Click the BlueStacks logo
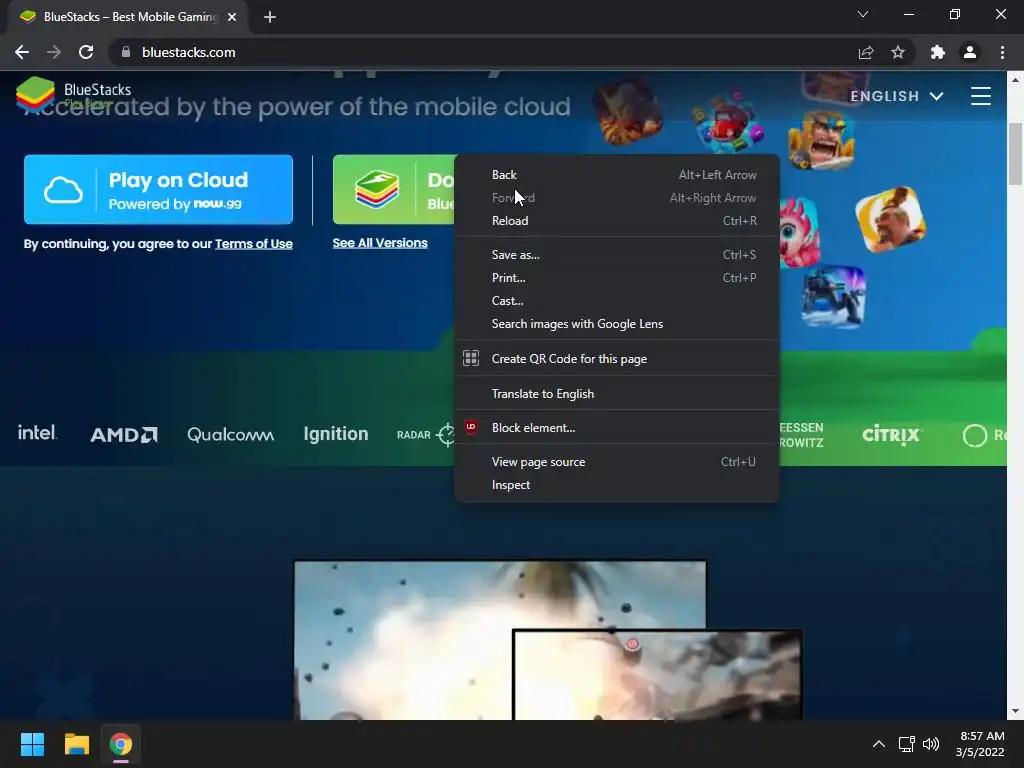1024x768 pixels. pyautogui.click(x=73, y=93)
